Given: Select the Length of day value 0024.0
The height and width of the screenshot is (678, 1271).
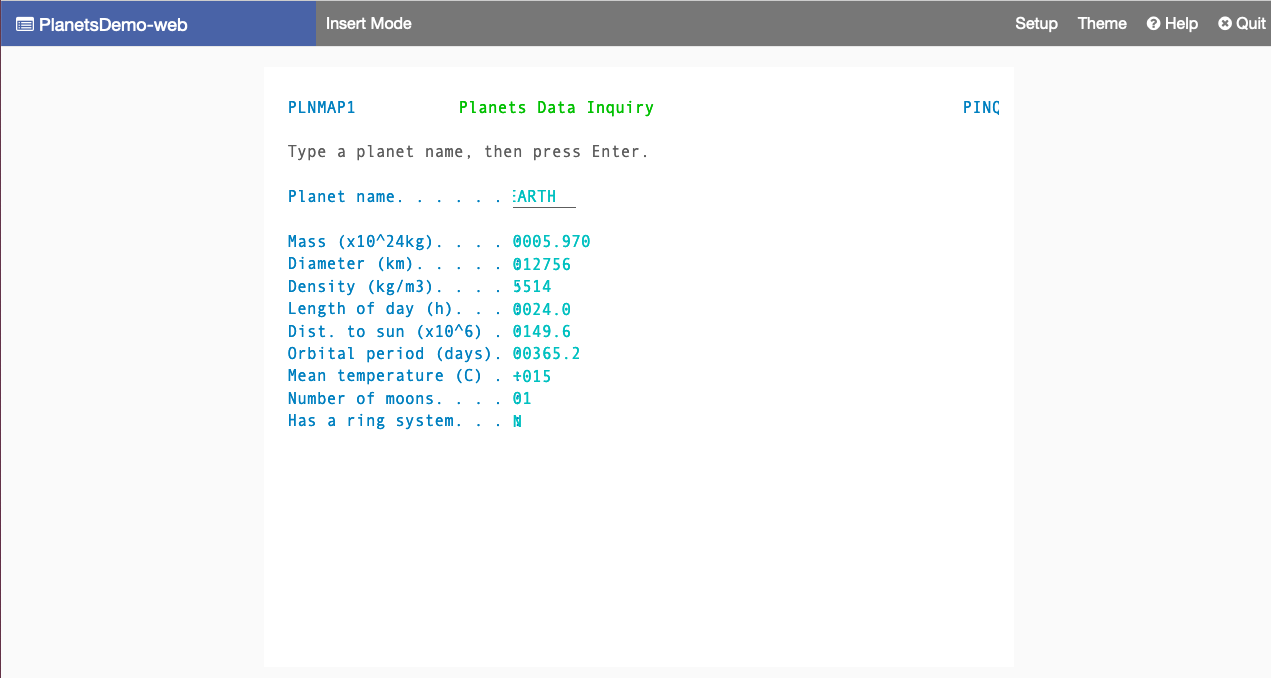Looking at the screenshot, I should pyautogui.click(x=542, y=309).
